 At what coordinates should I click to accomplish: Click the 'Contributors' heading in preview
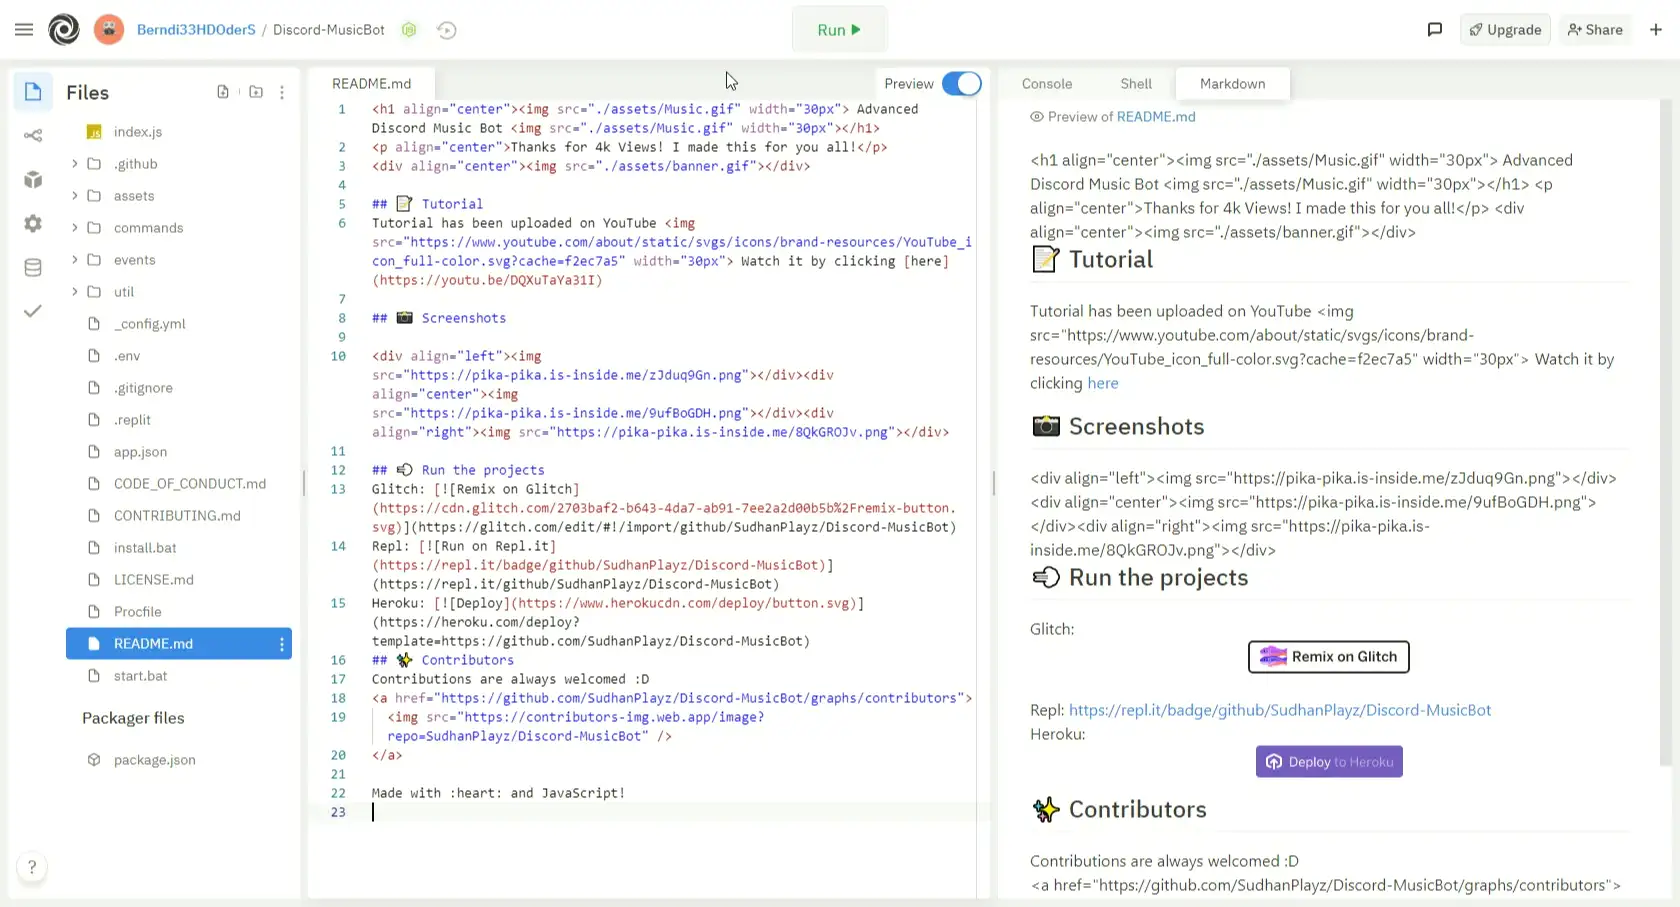pos(1138,810)
